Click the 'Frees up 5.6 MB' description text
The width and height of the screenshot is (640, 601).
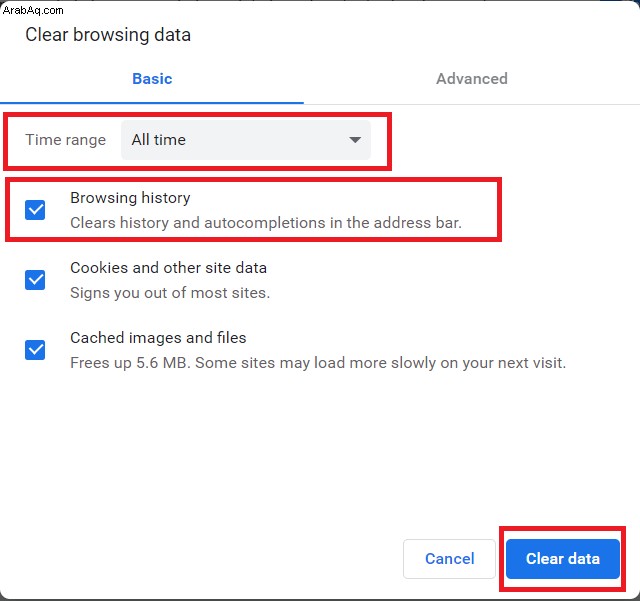(318, 363)
